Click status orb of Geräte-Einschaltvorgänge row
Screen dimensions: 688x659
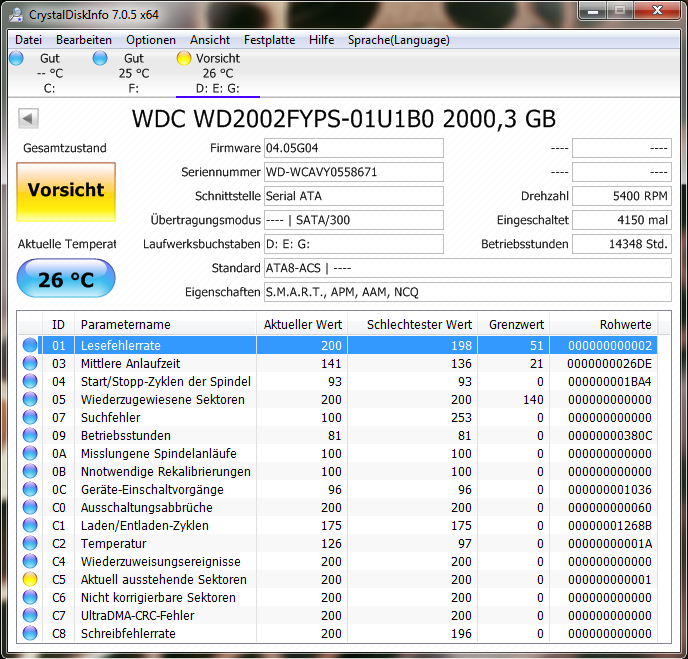[x=30, y=489]
